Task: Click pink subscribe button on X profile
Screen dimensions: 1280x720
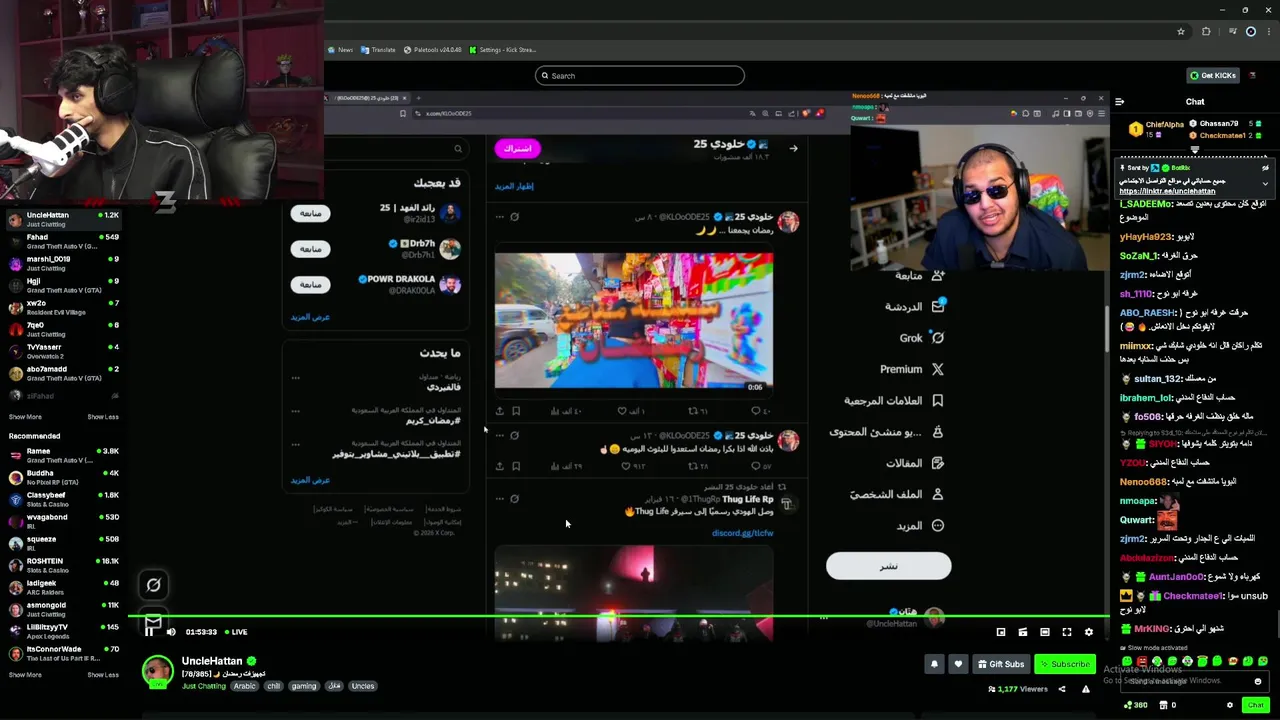Action: pos(517,148)
